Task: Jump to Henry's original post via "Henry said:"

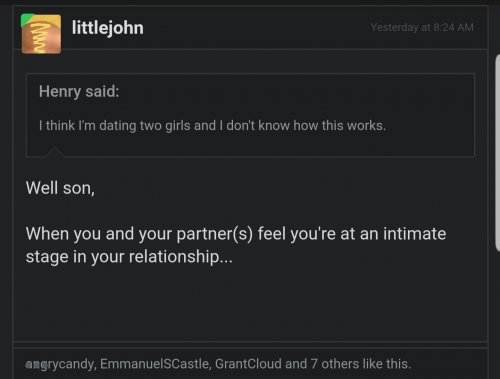Action: [x=79, y=91]
